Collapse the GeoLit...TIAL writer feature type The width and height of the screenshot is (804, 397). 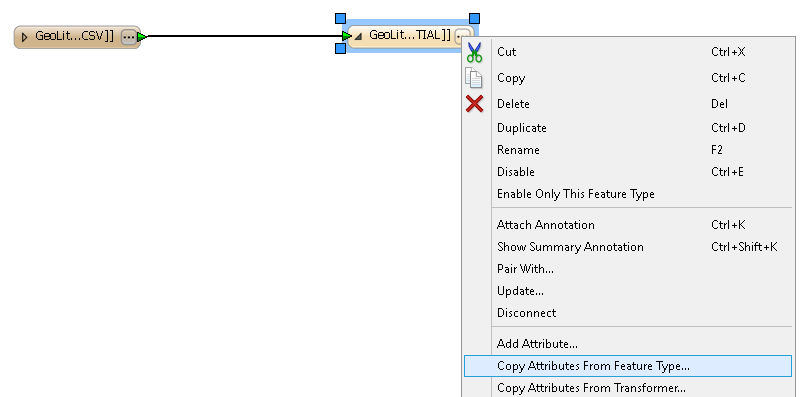359,36
